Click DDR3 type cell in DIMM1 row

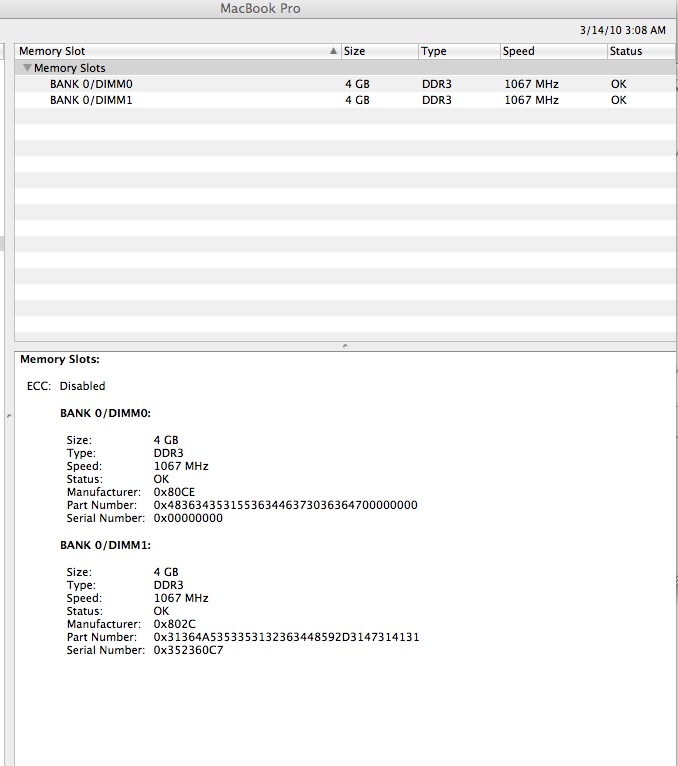pyautogui.click(x=437, y=100)
